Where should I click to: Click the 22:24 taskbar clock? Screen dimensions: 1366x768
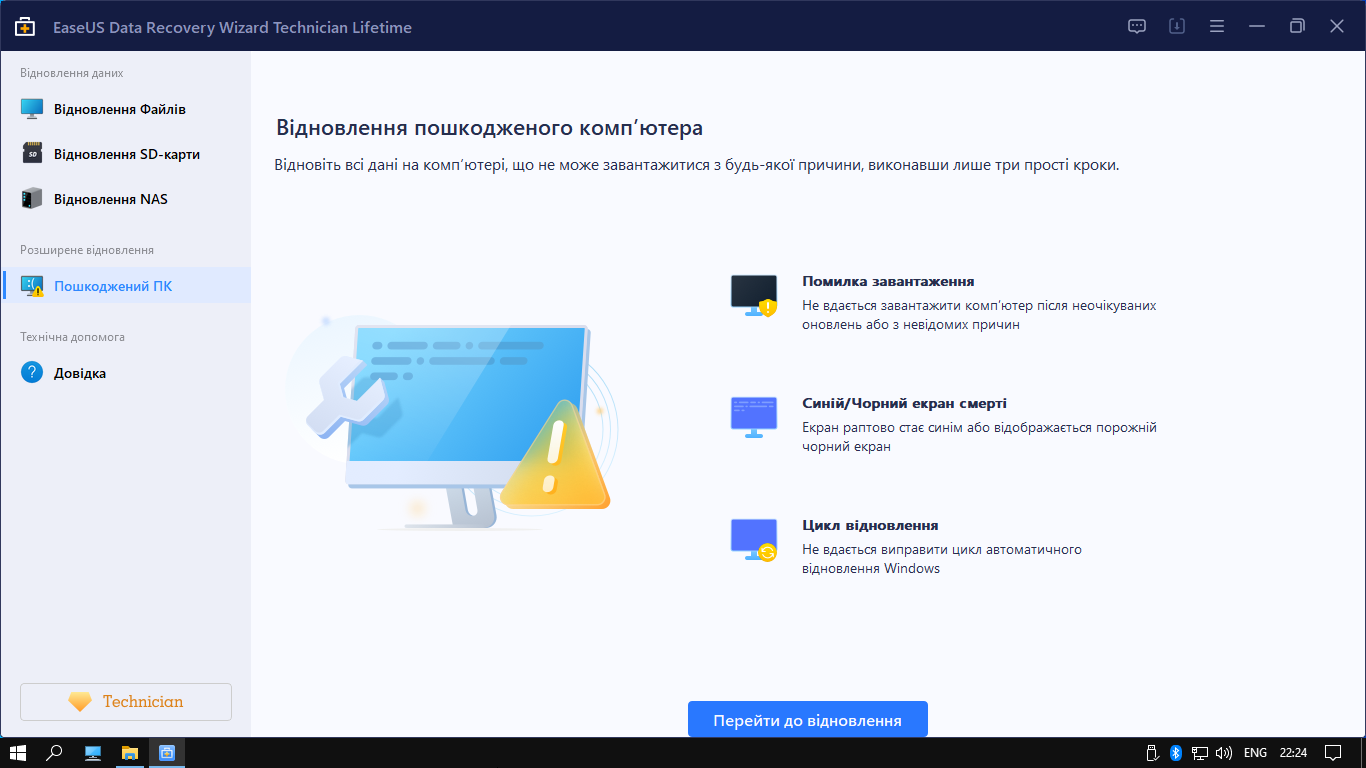tap(1293, 753)
